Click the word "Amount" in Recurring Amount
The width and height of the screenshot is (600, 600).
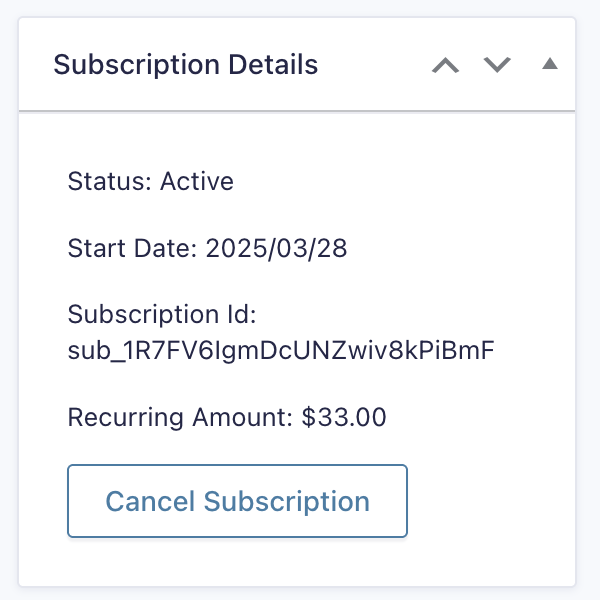[x=249, y=418]
